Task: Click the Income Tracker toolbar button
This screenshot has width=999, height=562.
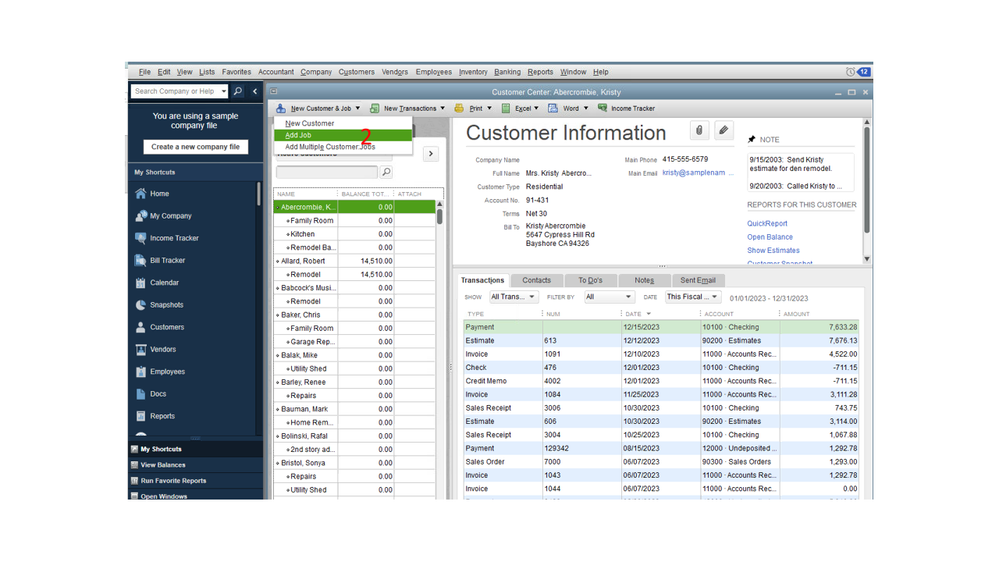Action: click(x=626, y=108)
